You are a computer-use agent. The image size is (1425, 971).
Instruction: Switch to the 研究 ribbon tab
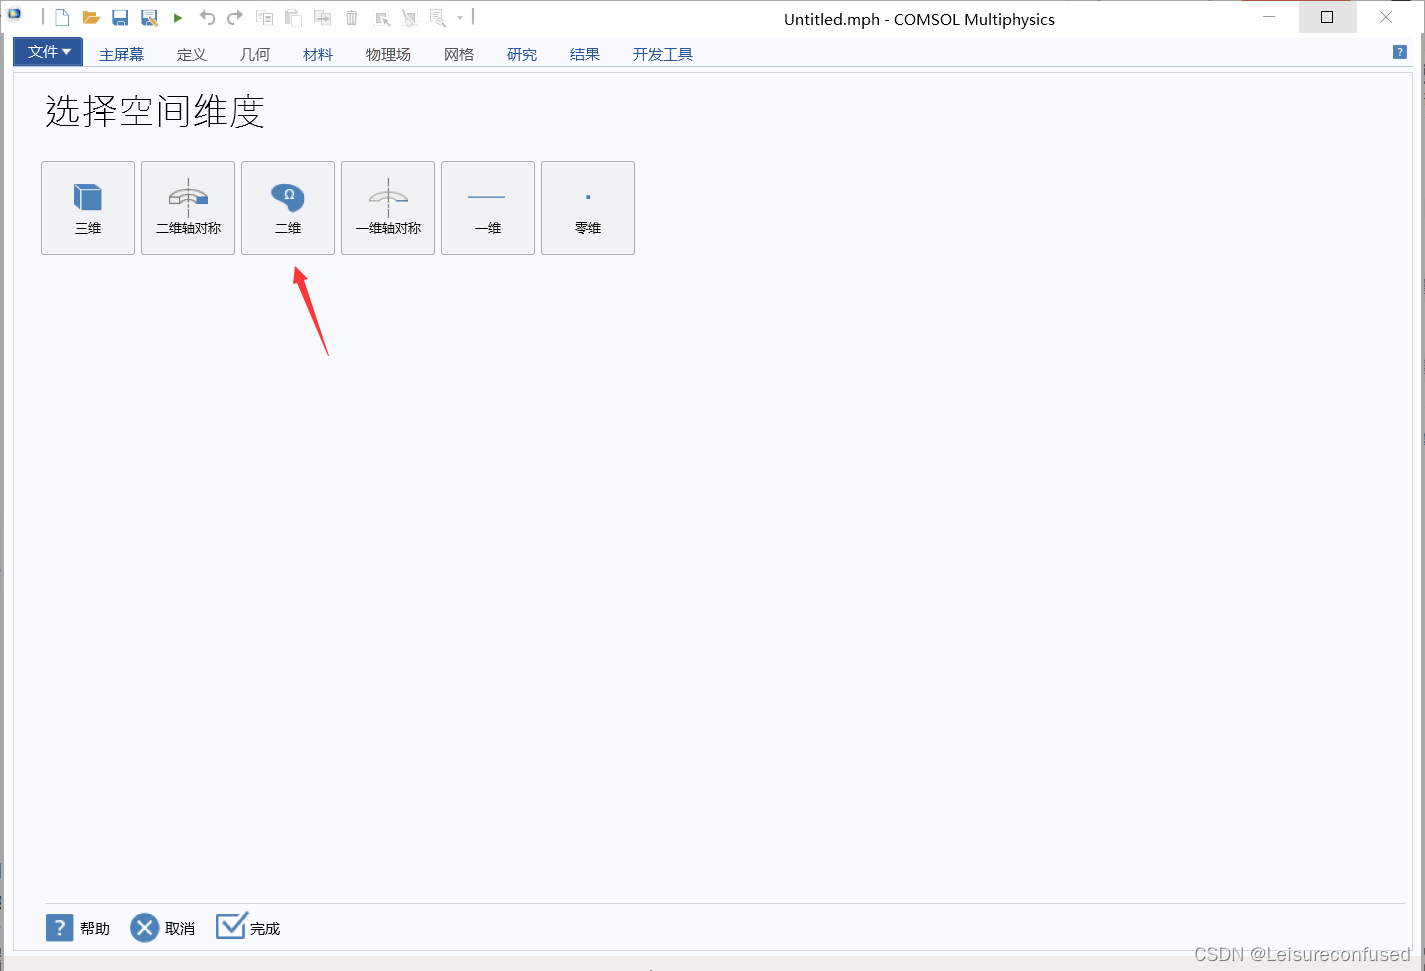[x=522, y=54]
